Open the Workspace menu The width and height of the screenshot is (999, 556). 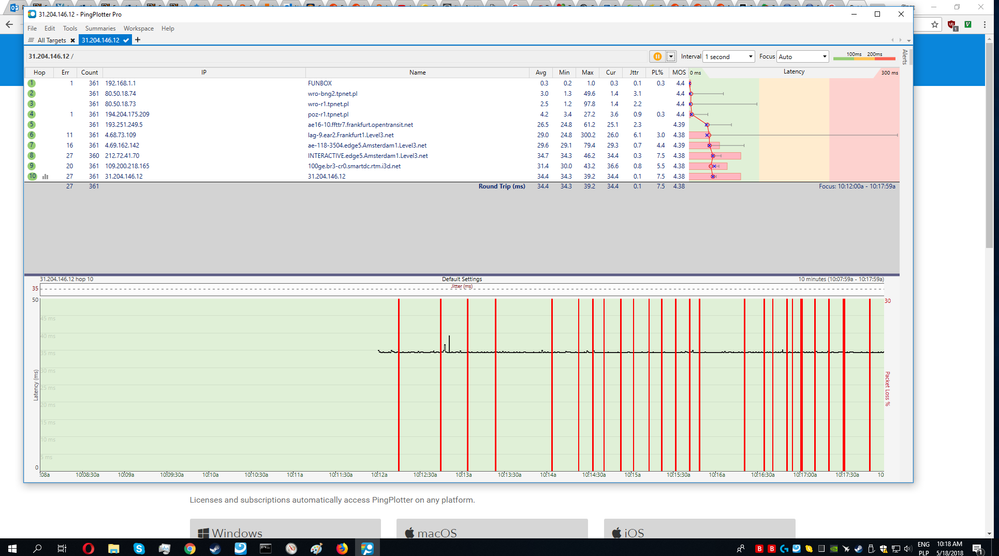click(x=139, y=28)
